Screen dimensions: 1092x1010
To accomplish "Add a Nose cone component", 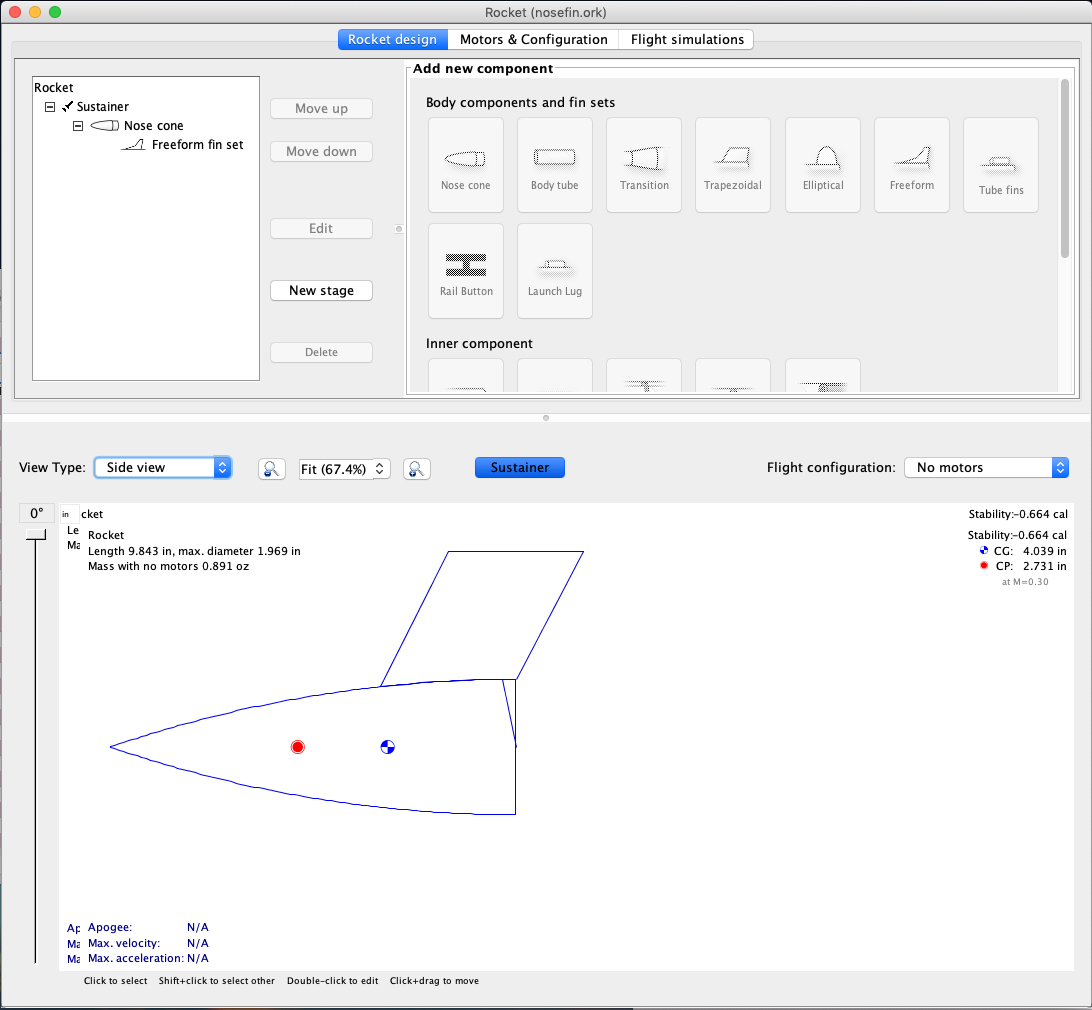I will (465, 165).
